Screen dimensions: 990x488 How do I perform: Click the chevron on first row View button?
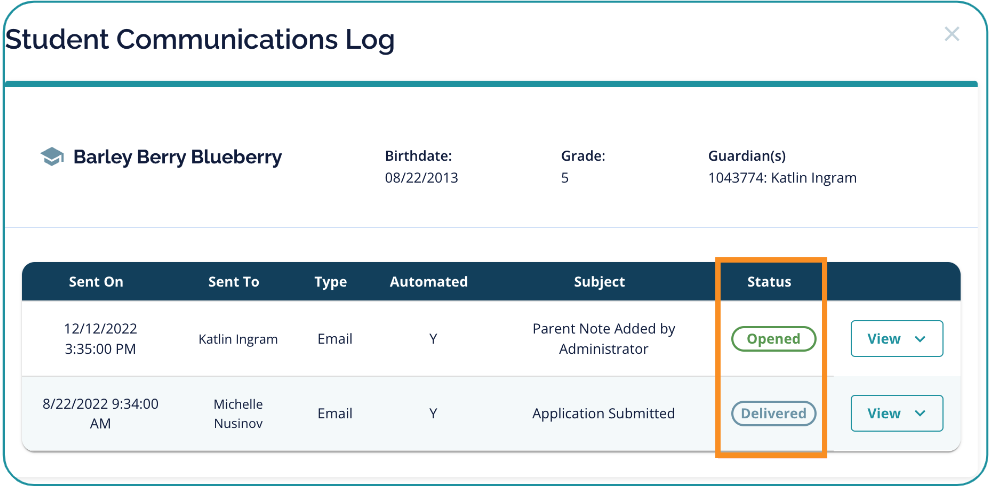(920, 339)
